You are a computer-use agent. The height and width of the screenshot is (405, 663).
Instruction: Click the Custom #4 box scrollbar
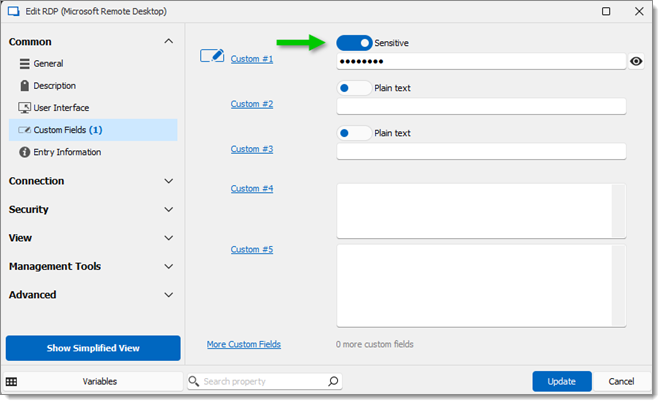(x=619, y=211)
